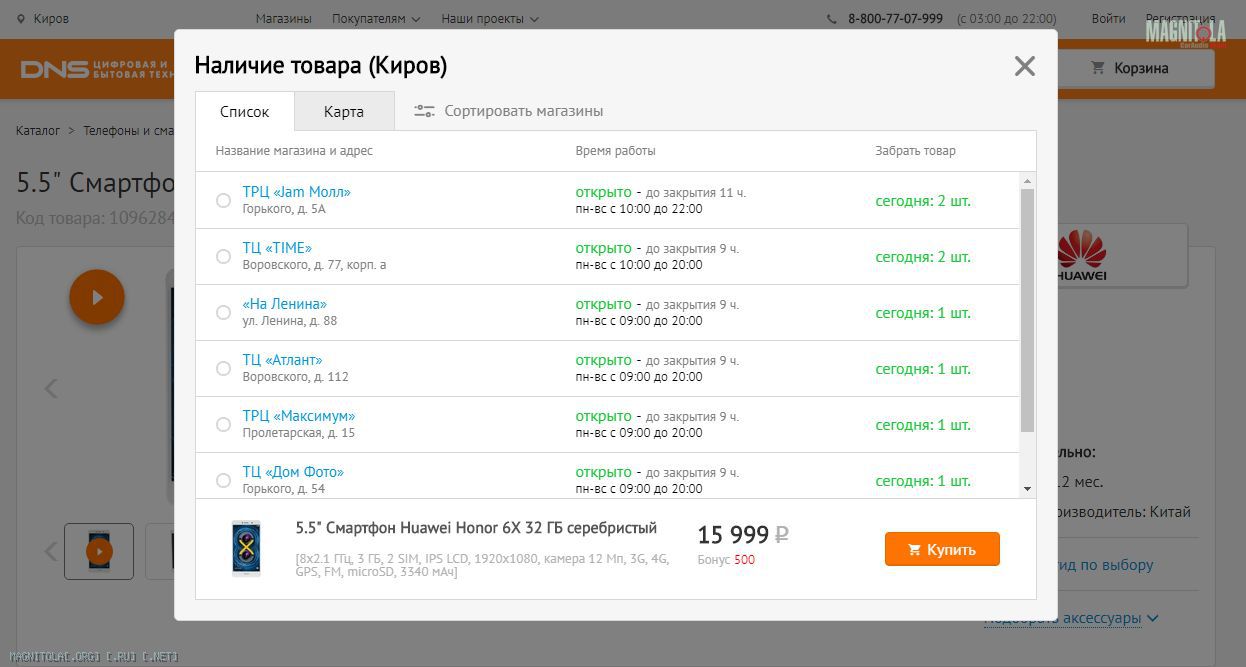The image size is (1246, 667).
Task: Open ТЦ «Атлант» store link
Action: (x=282, y=360)
